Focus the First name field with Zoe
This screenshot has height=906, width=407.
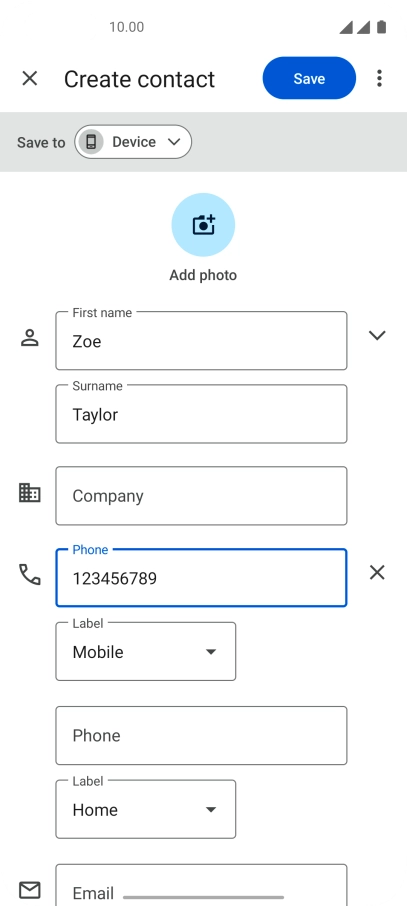point(201,341)
